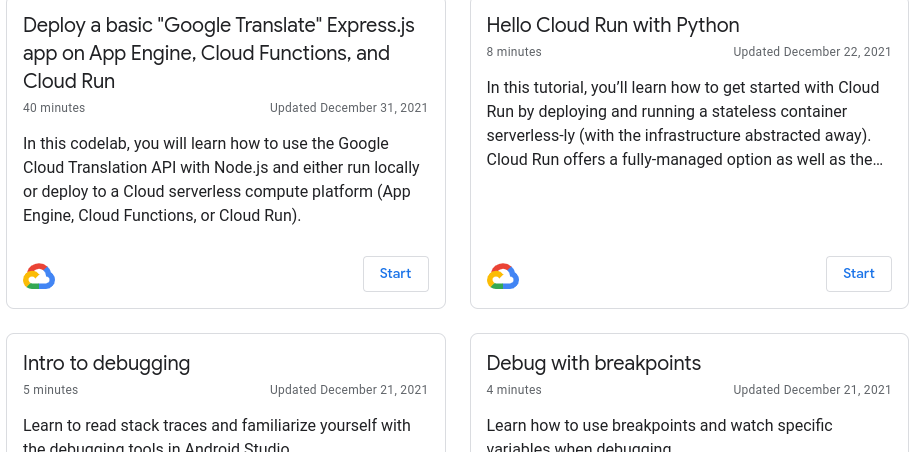Start the Google Translate Express.js codelab
The image size is (920, 452).
395,274
